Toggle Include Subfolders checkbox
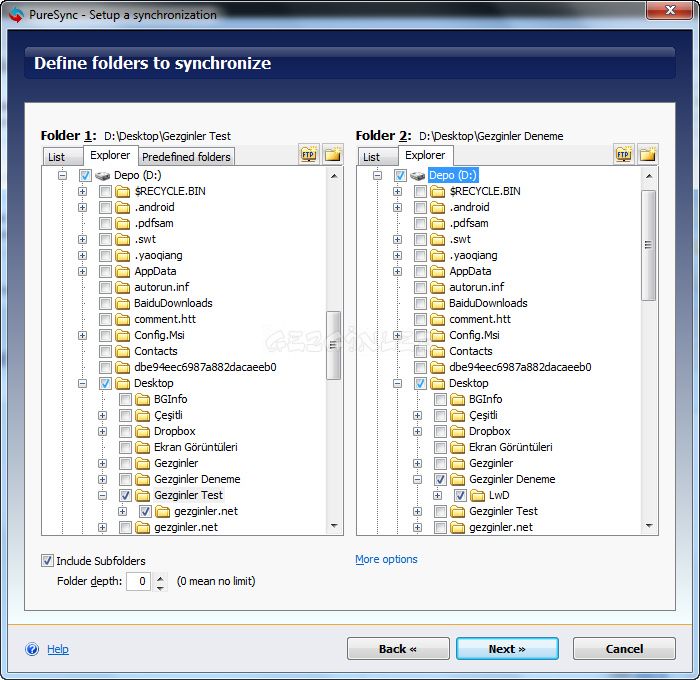Screen dimensions: 700x680 47,560
